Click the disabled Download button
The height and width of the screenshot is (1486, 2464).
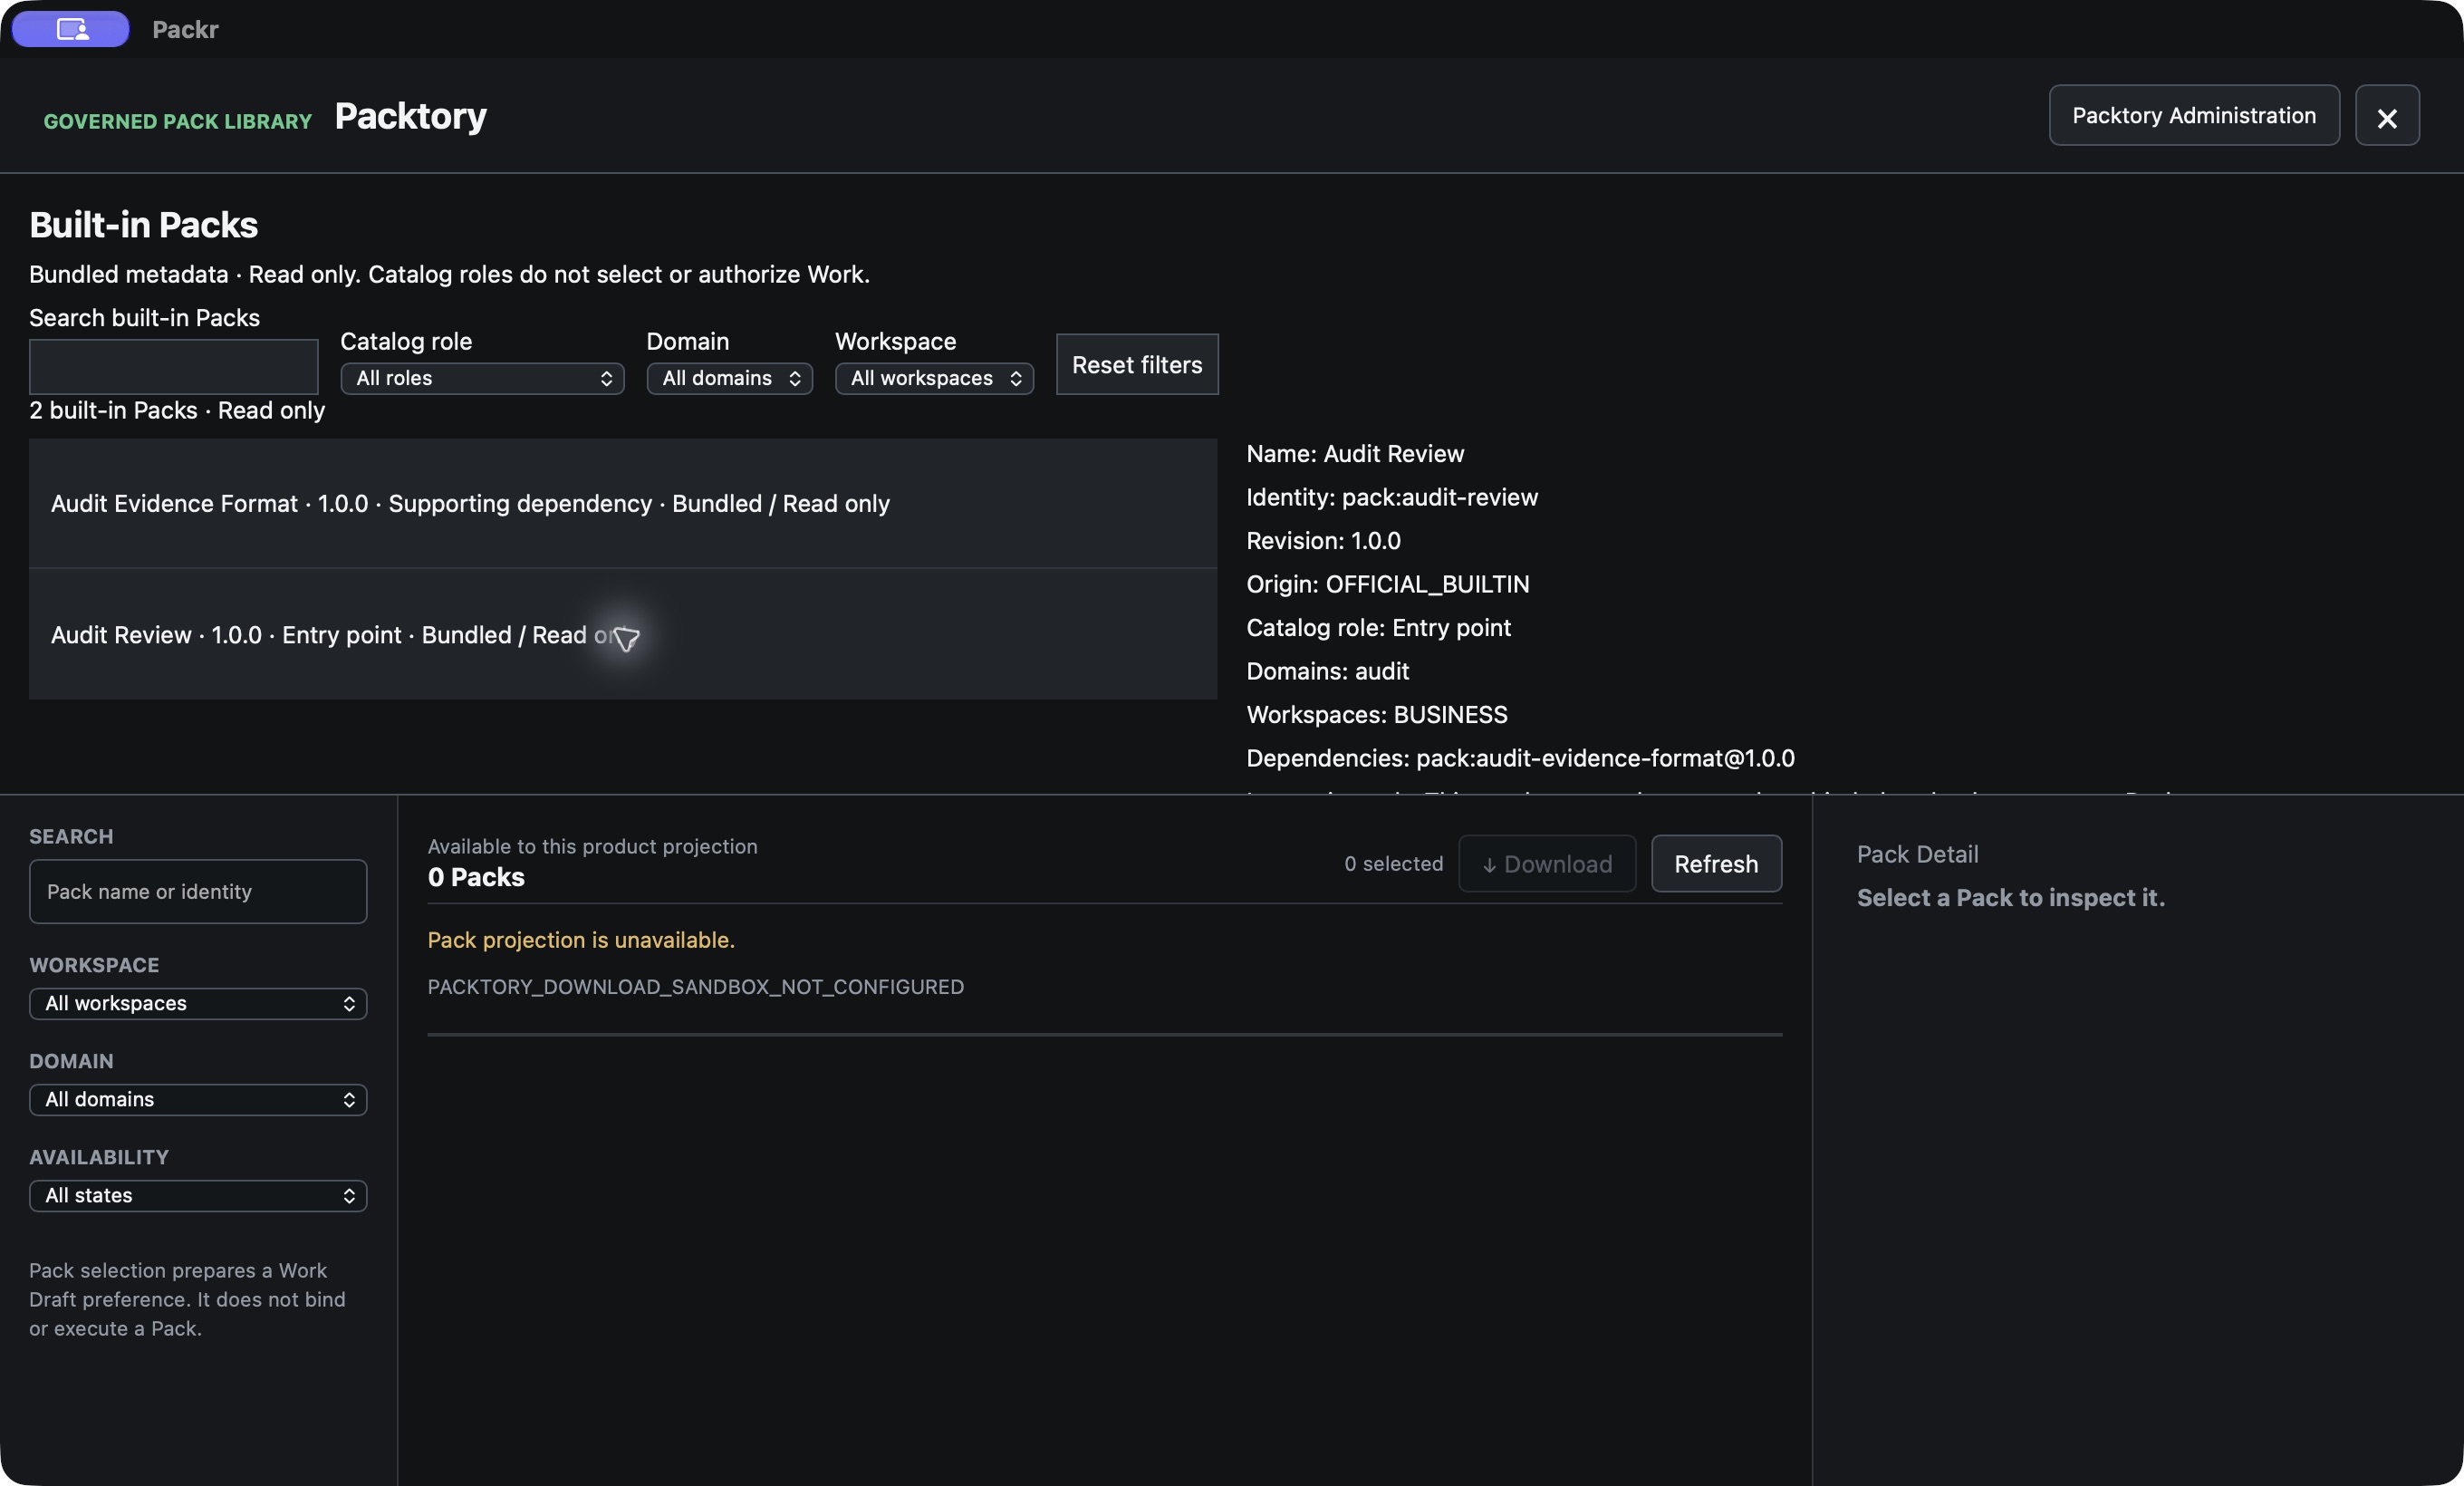click(x=1547, y=864)
